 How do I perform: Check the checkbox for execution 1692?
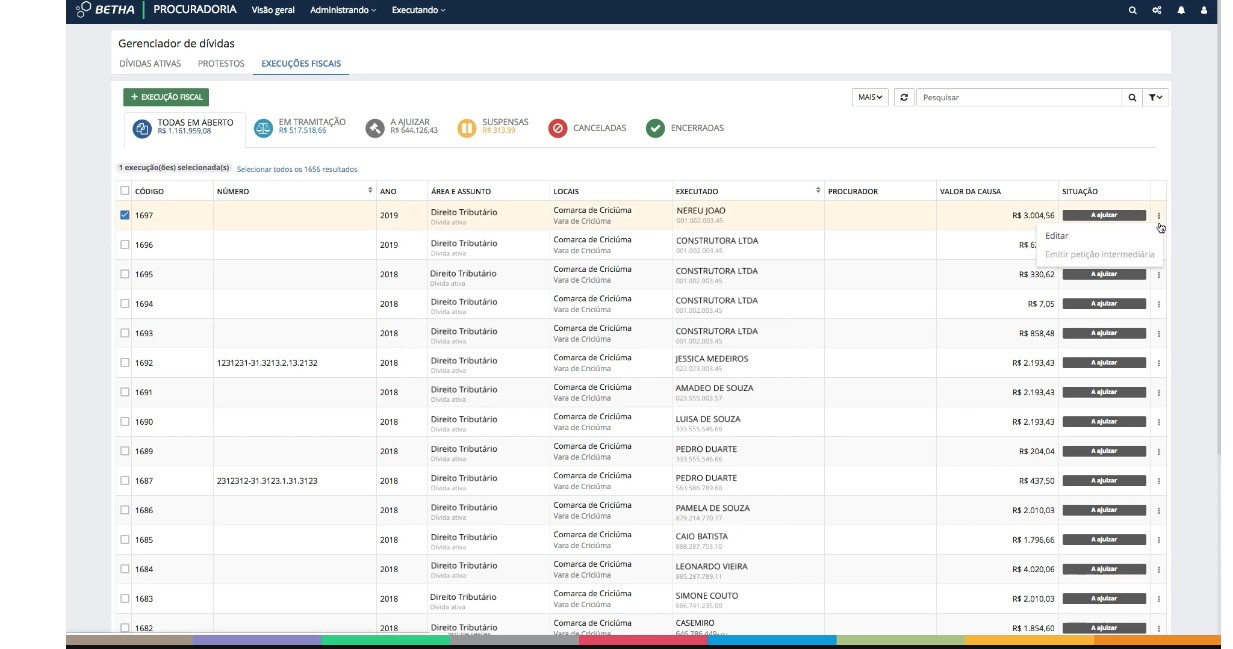(125, 363)
